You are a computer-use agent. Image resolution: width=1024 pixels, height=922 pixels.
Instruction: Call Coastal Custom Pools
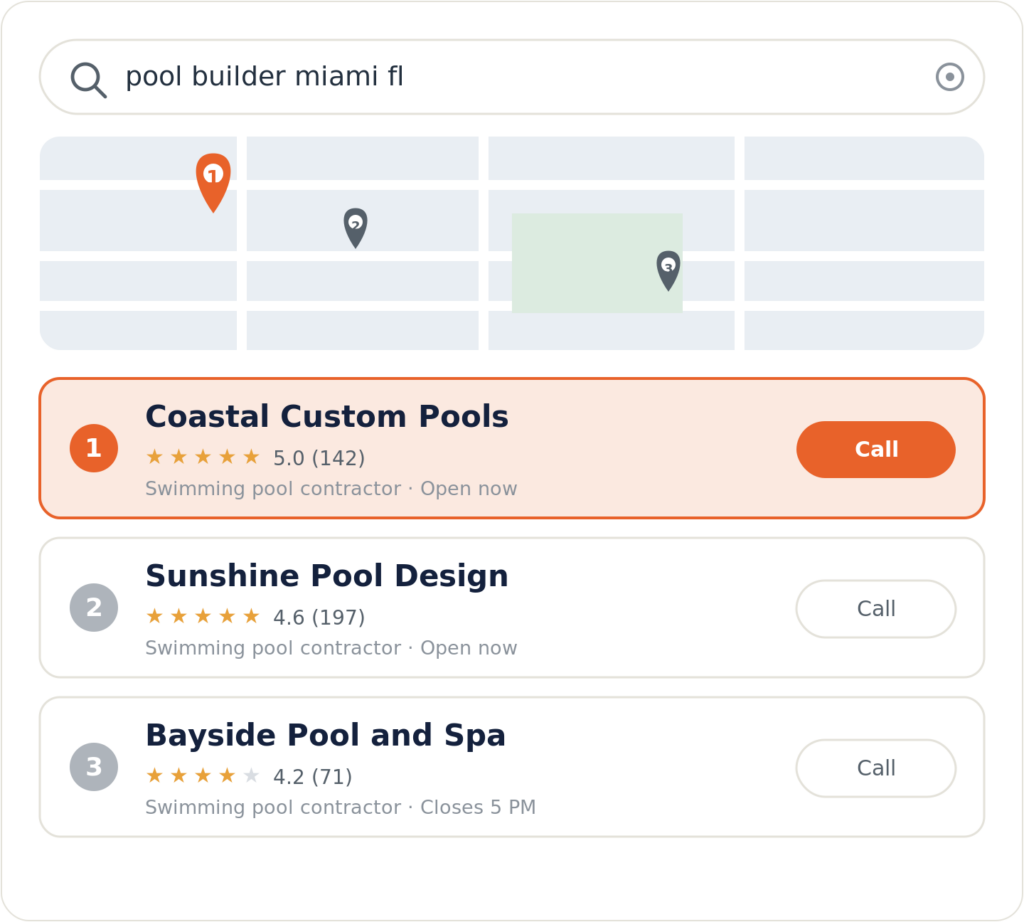876,449
